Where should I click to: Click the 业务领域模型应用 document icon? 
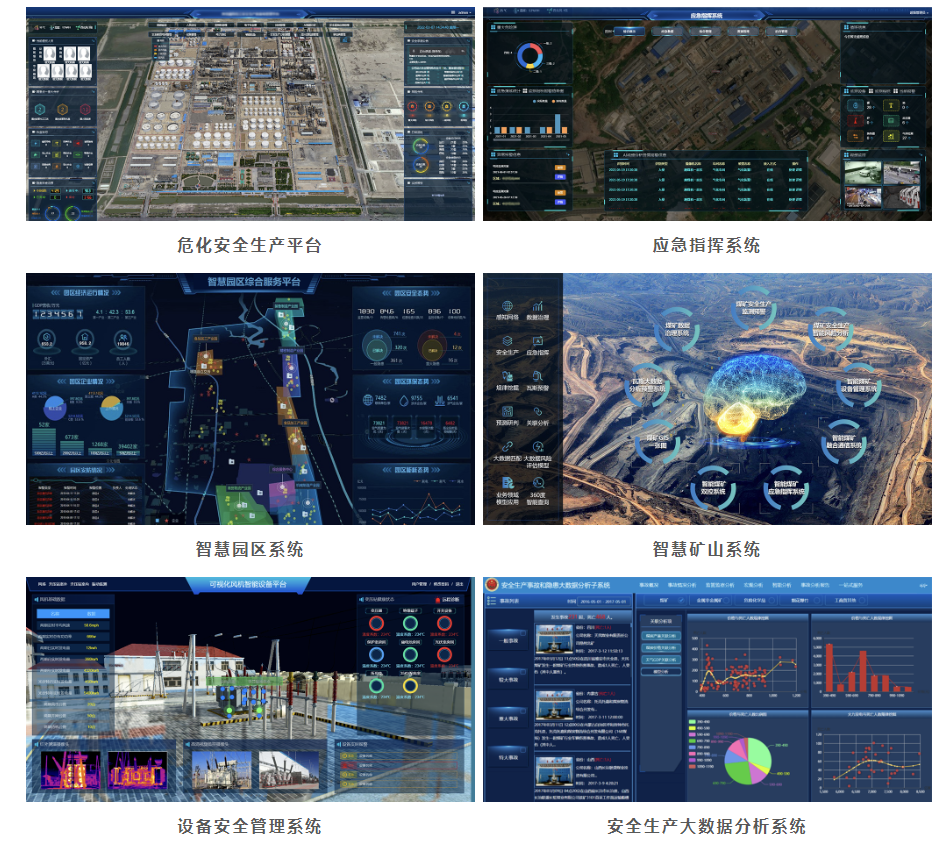(x=507, y=483)
